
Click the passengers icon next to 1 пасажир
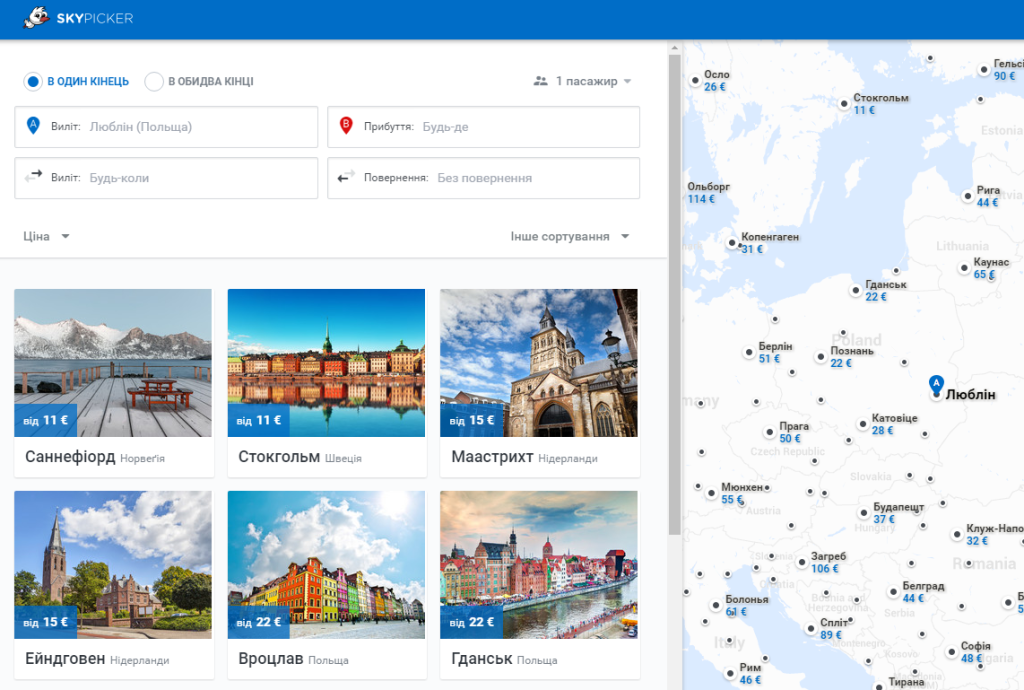click(540, 81)
